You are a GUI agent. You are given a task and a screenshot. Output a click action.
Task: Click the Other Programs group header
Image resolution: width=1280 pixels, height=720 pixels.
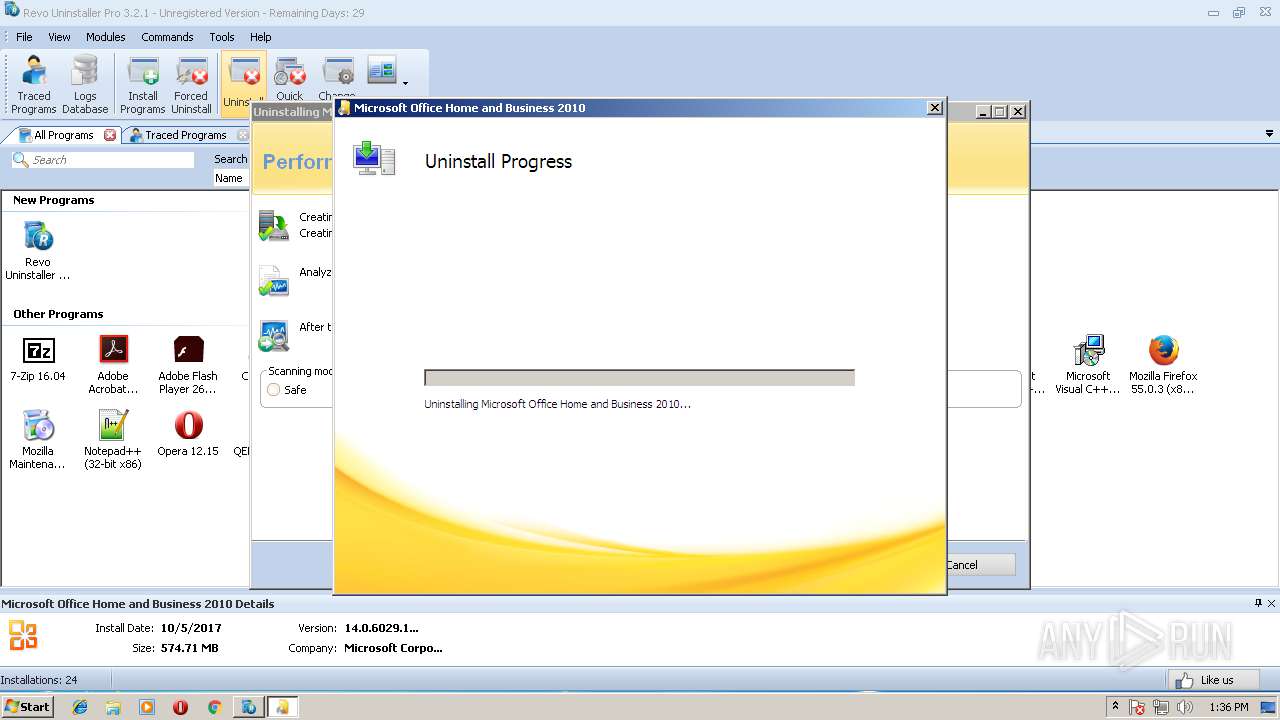58,314
